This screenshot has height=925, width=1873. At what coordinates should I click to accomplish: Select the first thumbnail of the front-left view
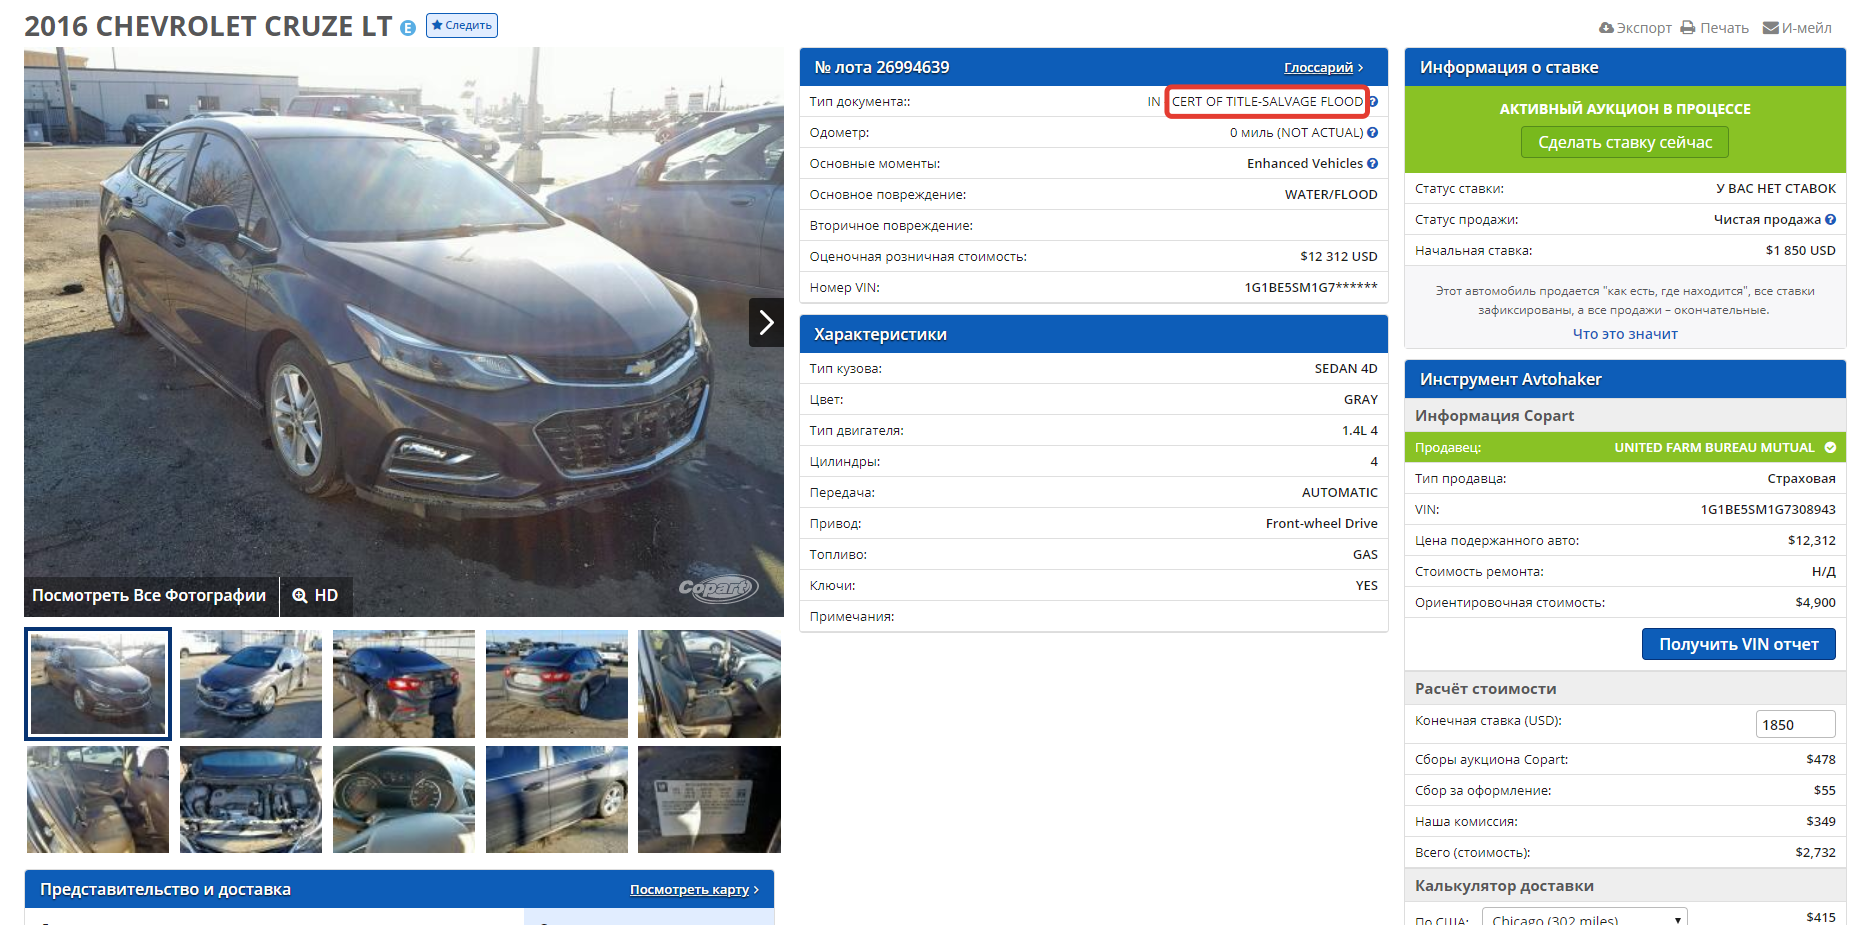[x=98, y=684]
